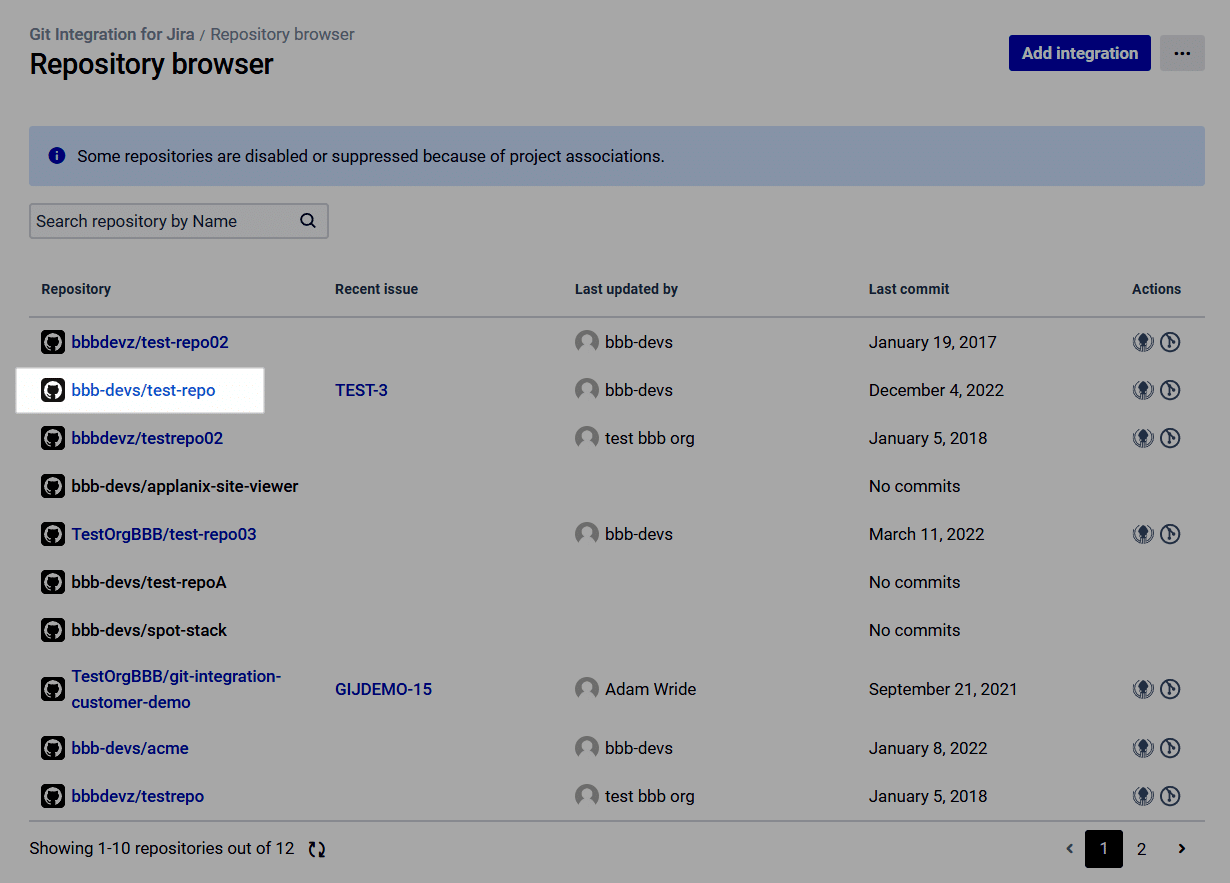1230x883 pixels.
Task: Click branch icon in bbb-devs/test-repo row
Action: pyautogui.click(x=1170, y=390)
